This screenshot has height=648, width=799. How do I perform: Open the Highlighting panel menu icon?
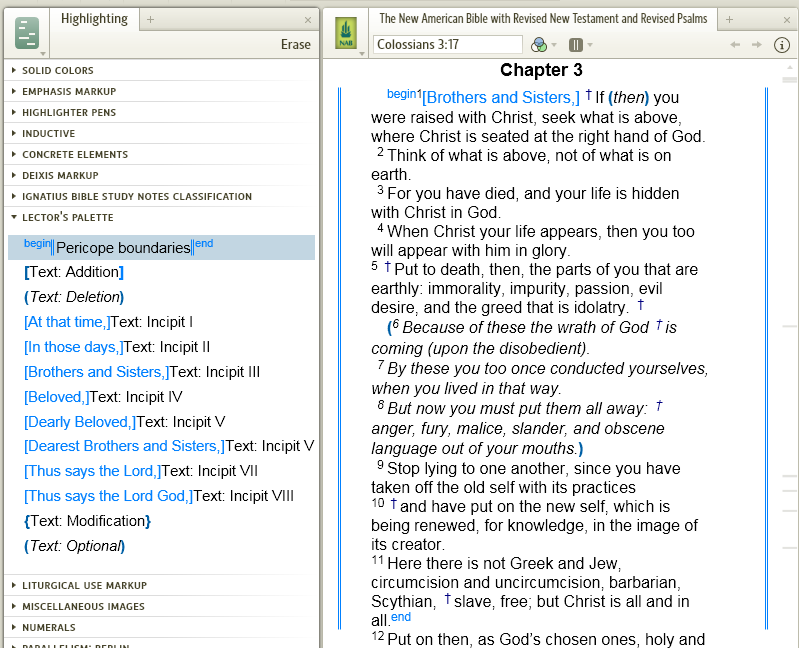[x=27, y=34]
